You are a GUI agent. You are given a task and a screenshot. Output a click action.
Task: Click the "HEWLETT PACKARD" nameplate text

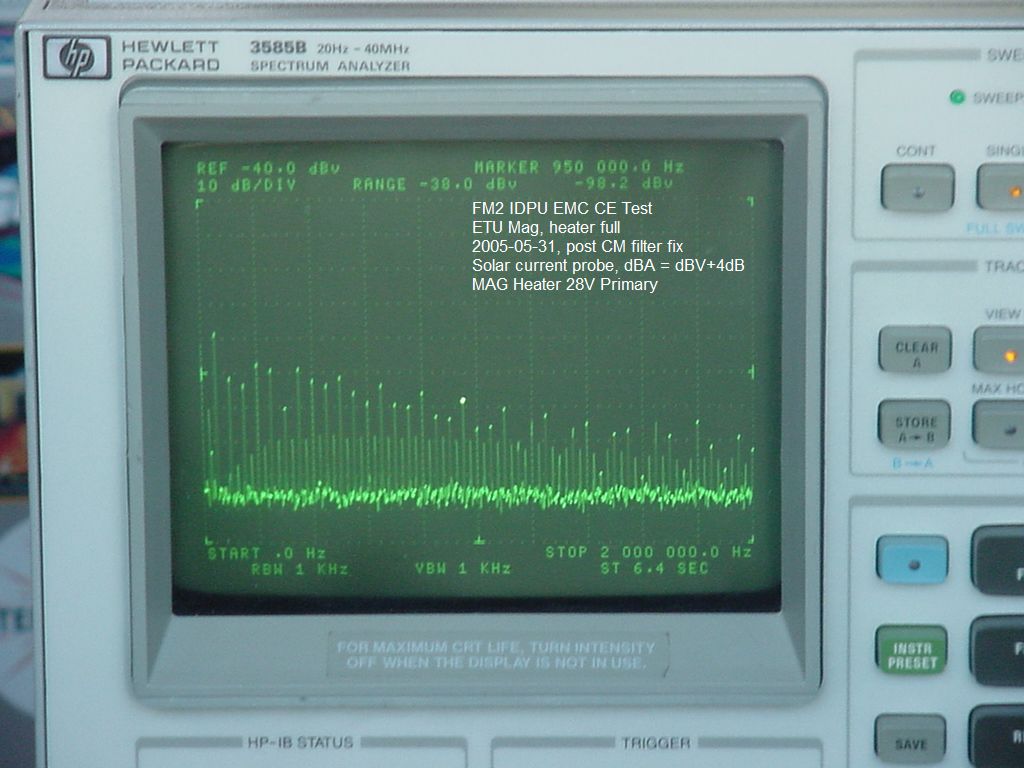[170, 56]
